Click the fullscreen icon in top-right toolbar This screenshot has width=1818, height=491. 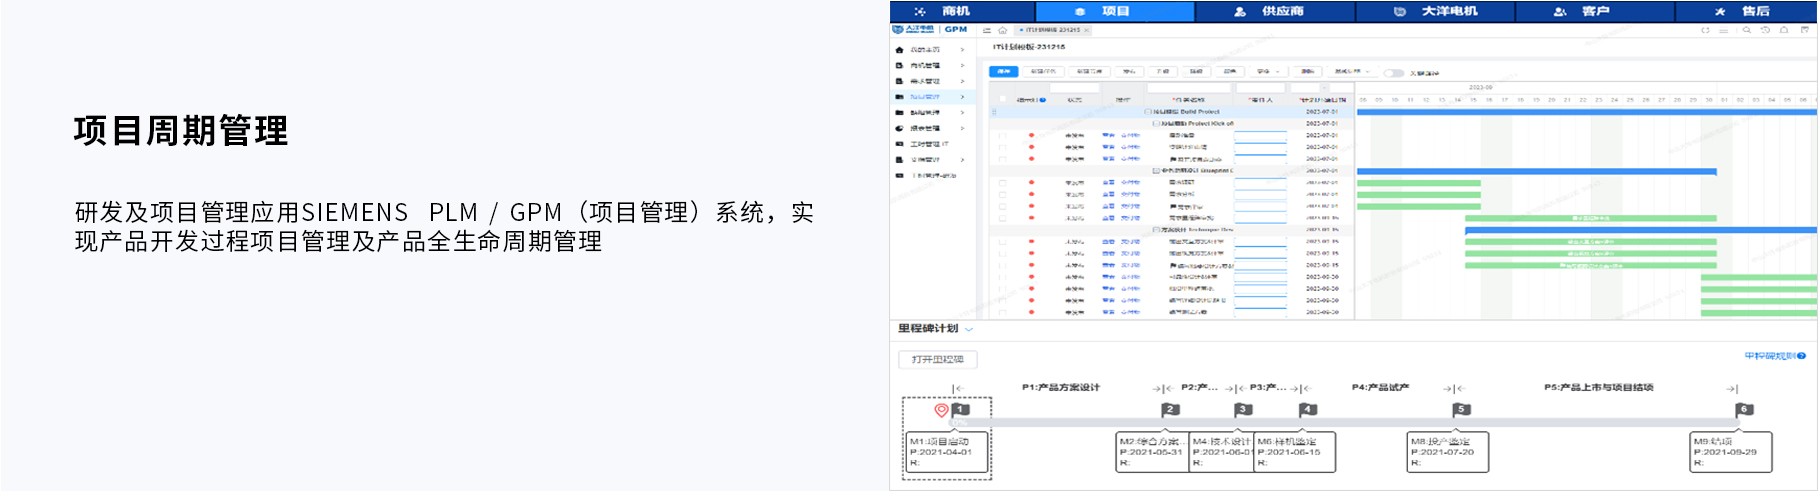[1804, 30]
